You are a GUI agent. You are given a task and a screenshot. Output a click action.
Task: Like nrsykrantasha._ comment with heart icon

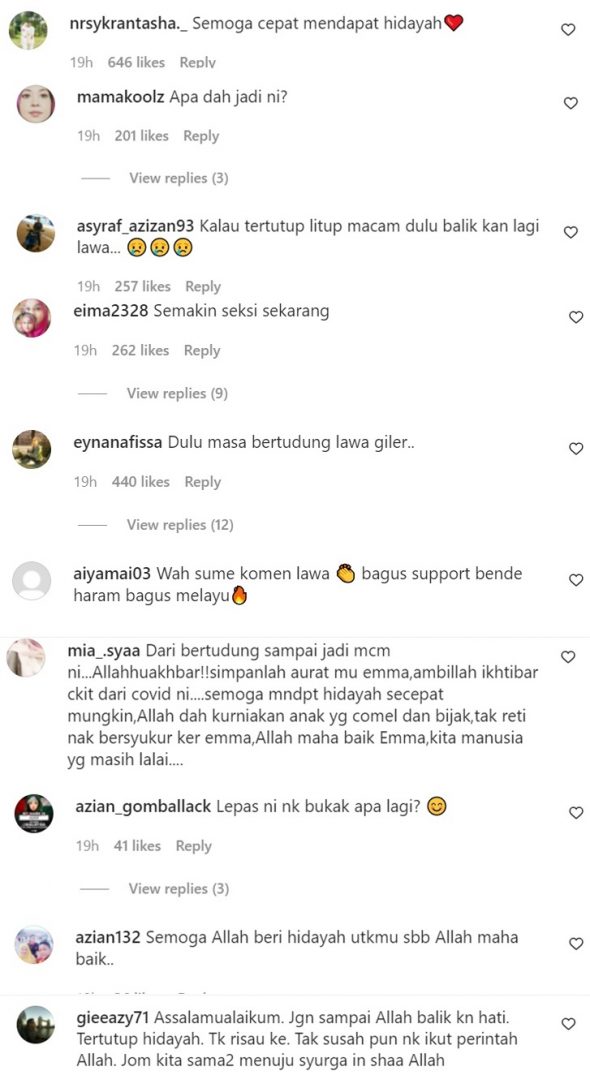[568, 30]
